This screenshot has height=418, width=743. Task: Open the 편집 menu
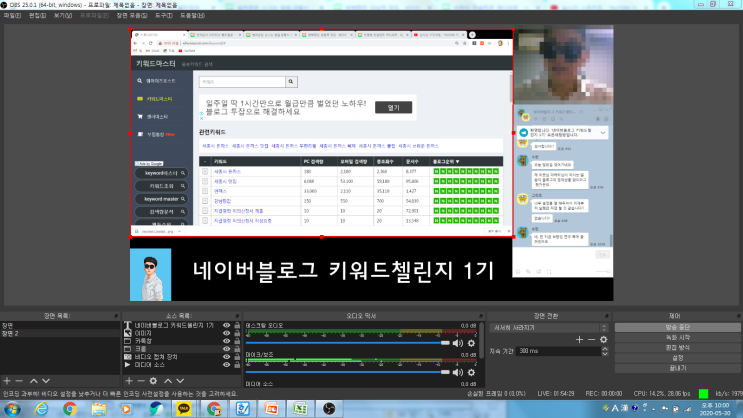[37, 16]
